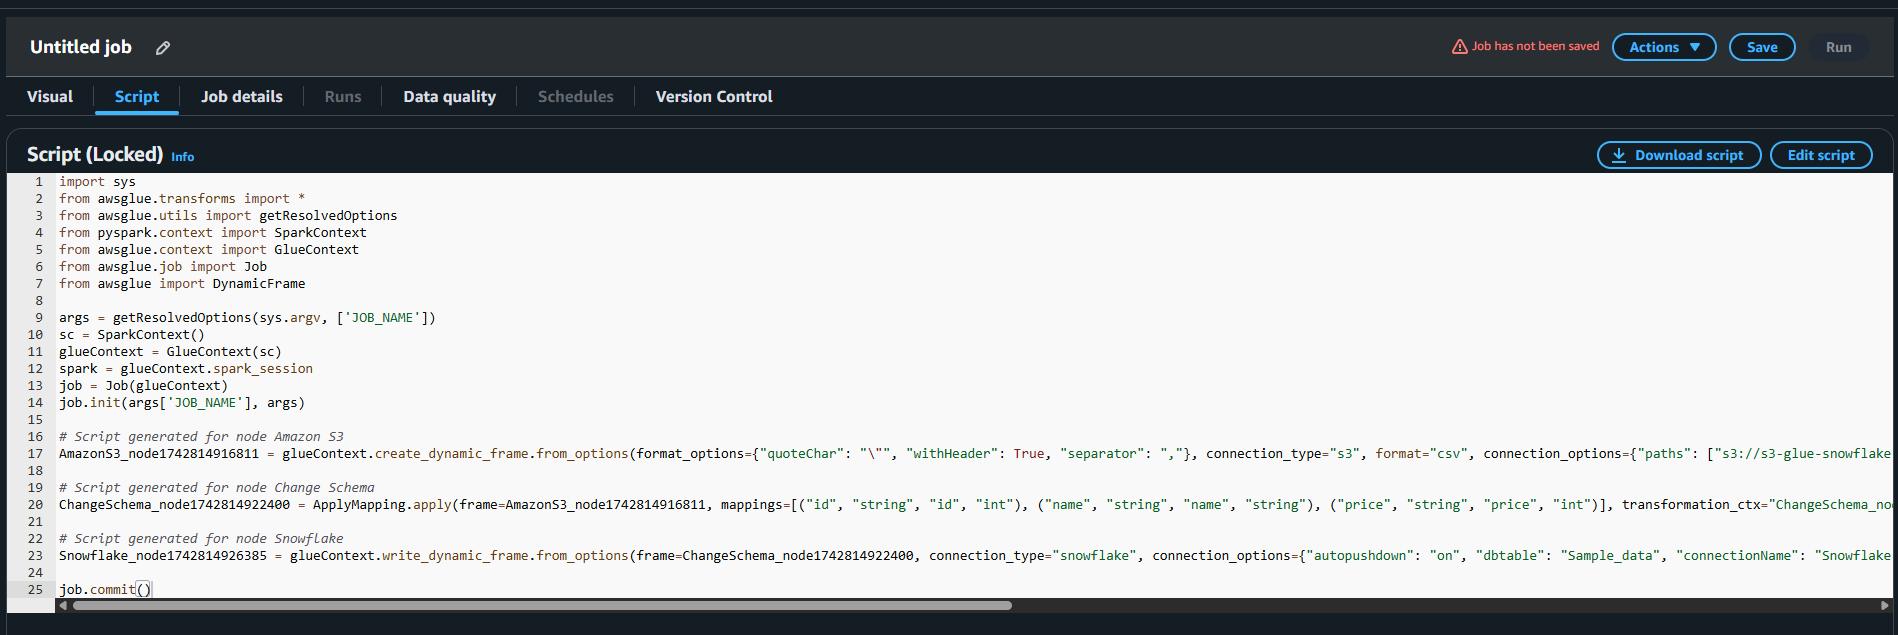1898x635 pixels.
Task: Click the Edit script button
Action: (x=1821, y=155)
